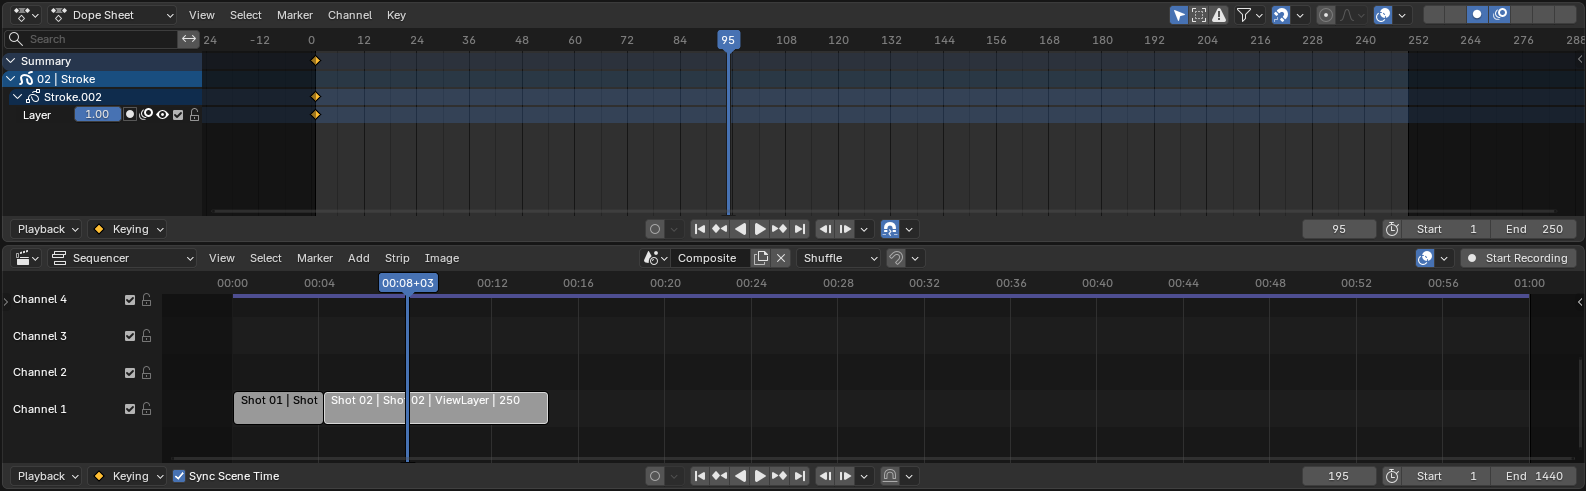Click the Dope Sheet timeline snapping magnet button

point(890,229)
